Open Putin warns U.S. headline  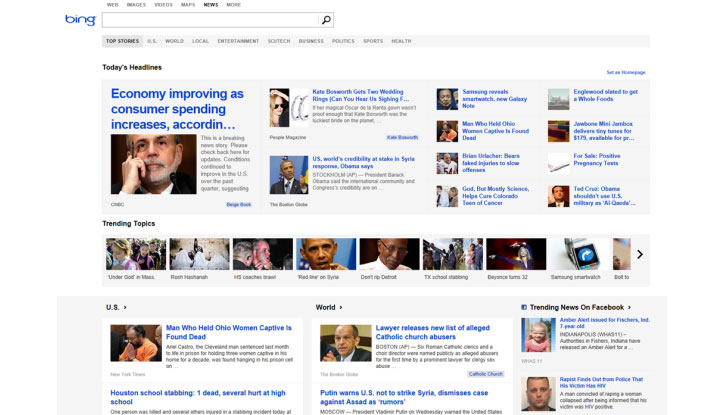(404, 397)
